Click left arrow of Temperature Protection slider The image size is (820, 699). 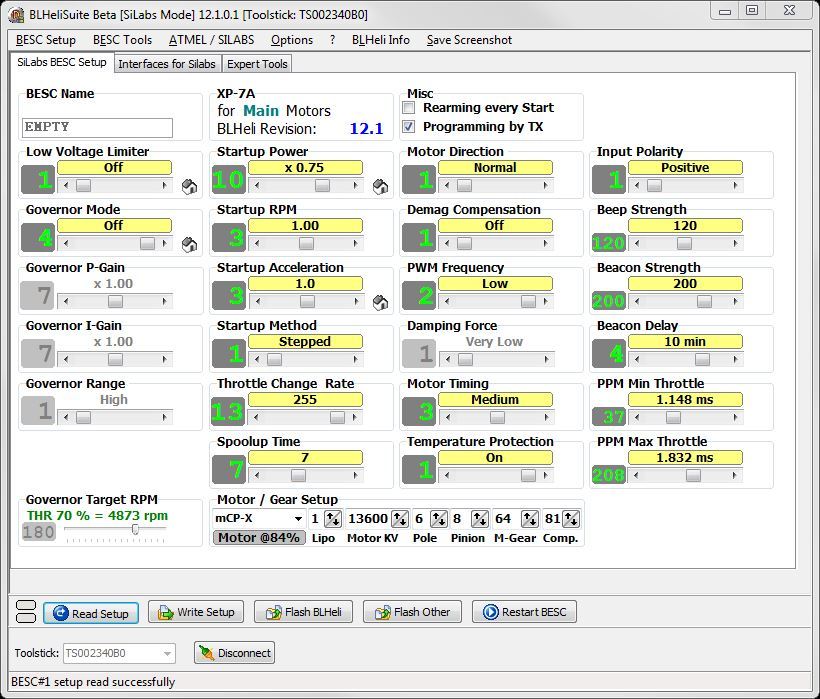pos(447,476)
